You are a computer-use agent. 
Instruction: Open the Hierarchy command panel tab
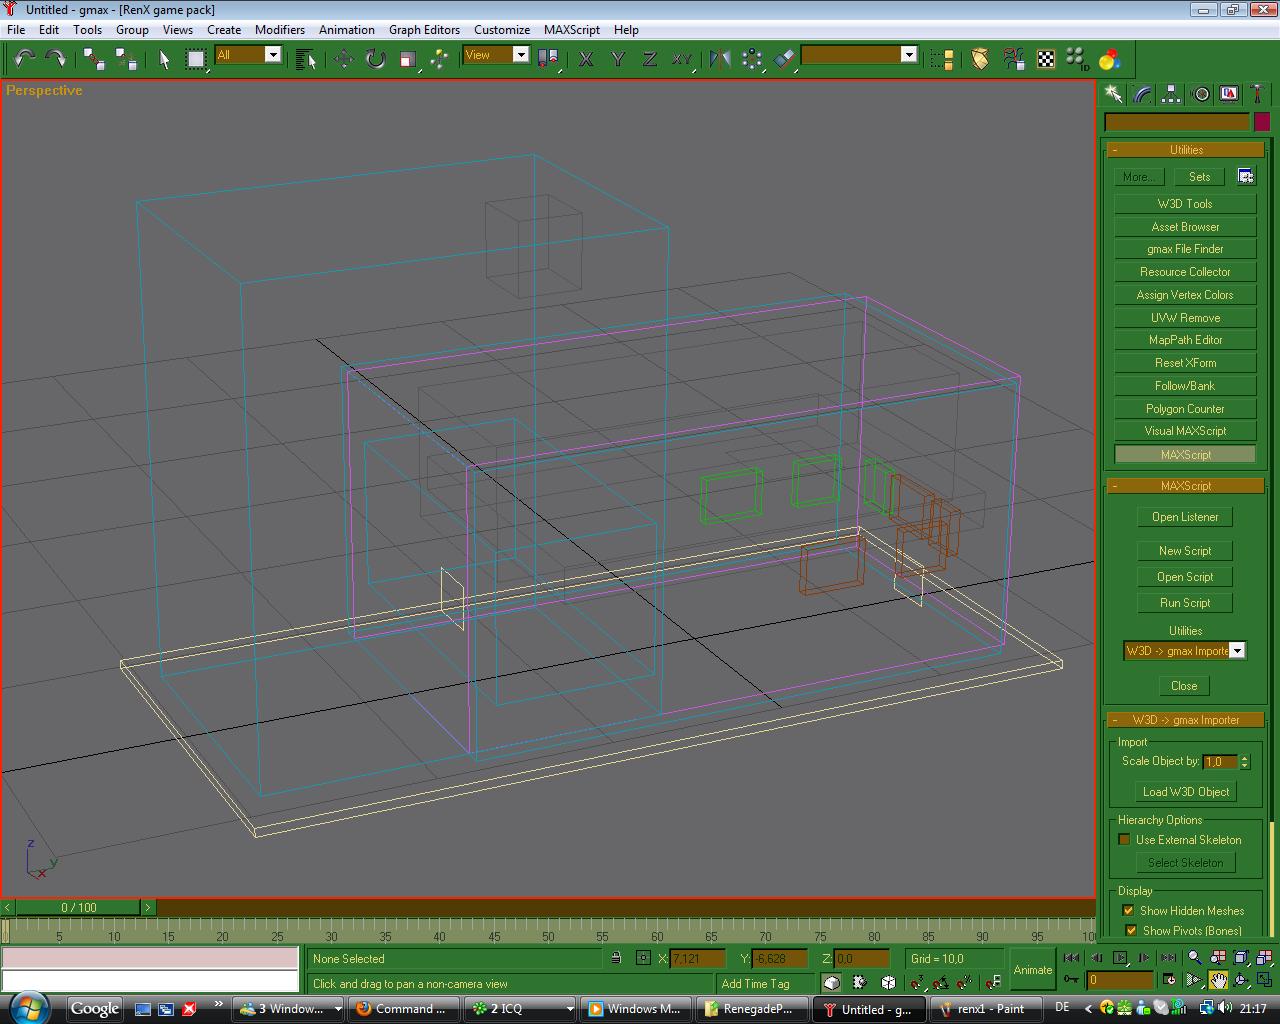[x=1171, y=94]
